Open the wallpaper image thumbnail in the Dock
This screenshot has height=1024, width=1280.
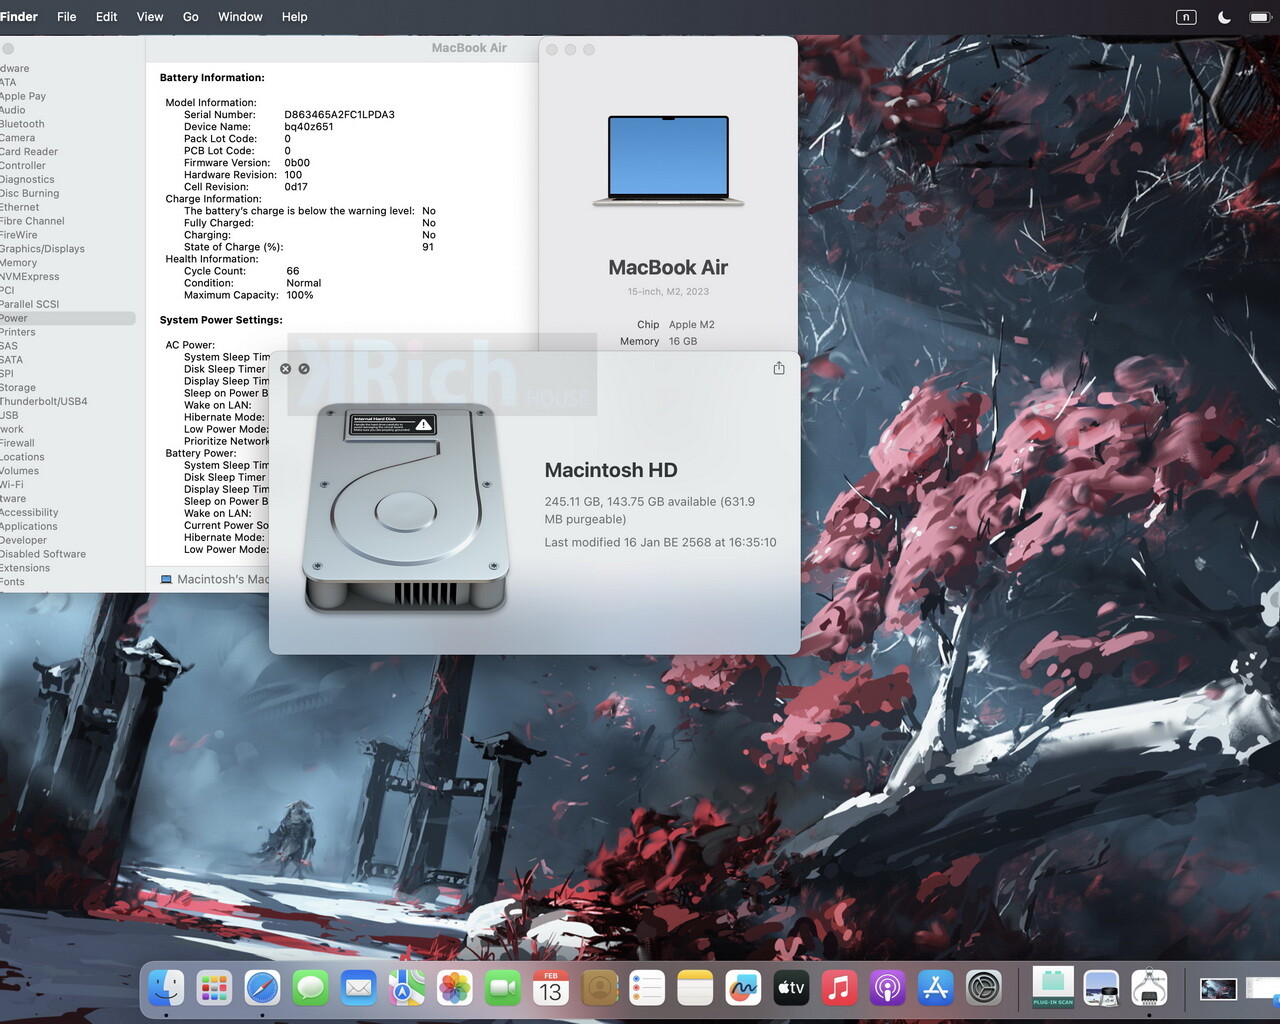[1218, 989]
